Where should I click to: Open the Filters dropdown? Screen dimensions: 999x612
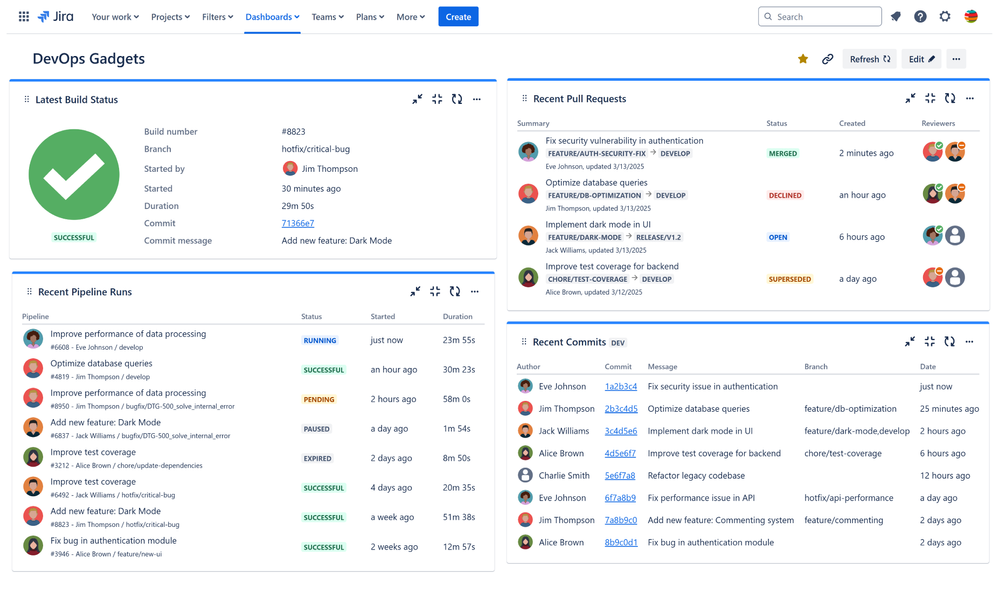[x=217, y=17]
